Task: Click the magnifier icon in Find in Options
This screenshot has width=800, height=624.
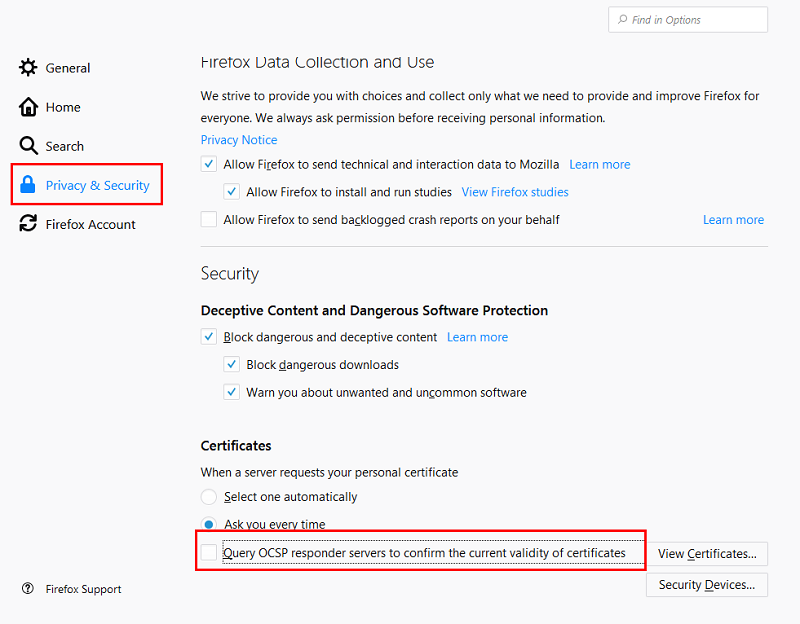Action: 622,19
